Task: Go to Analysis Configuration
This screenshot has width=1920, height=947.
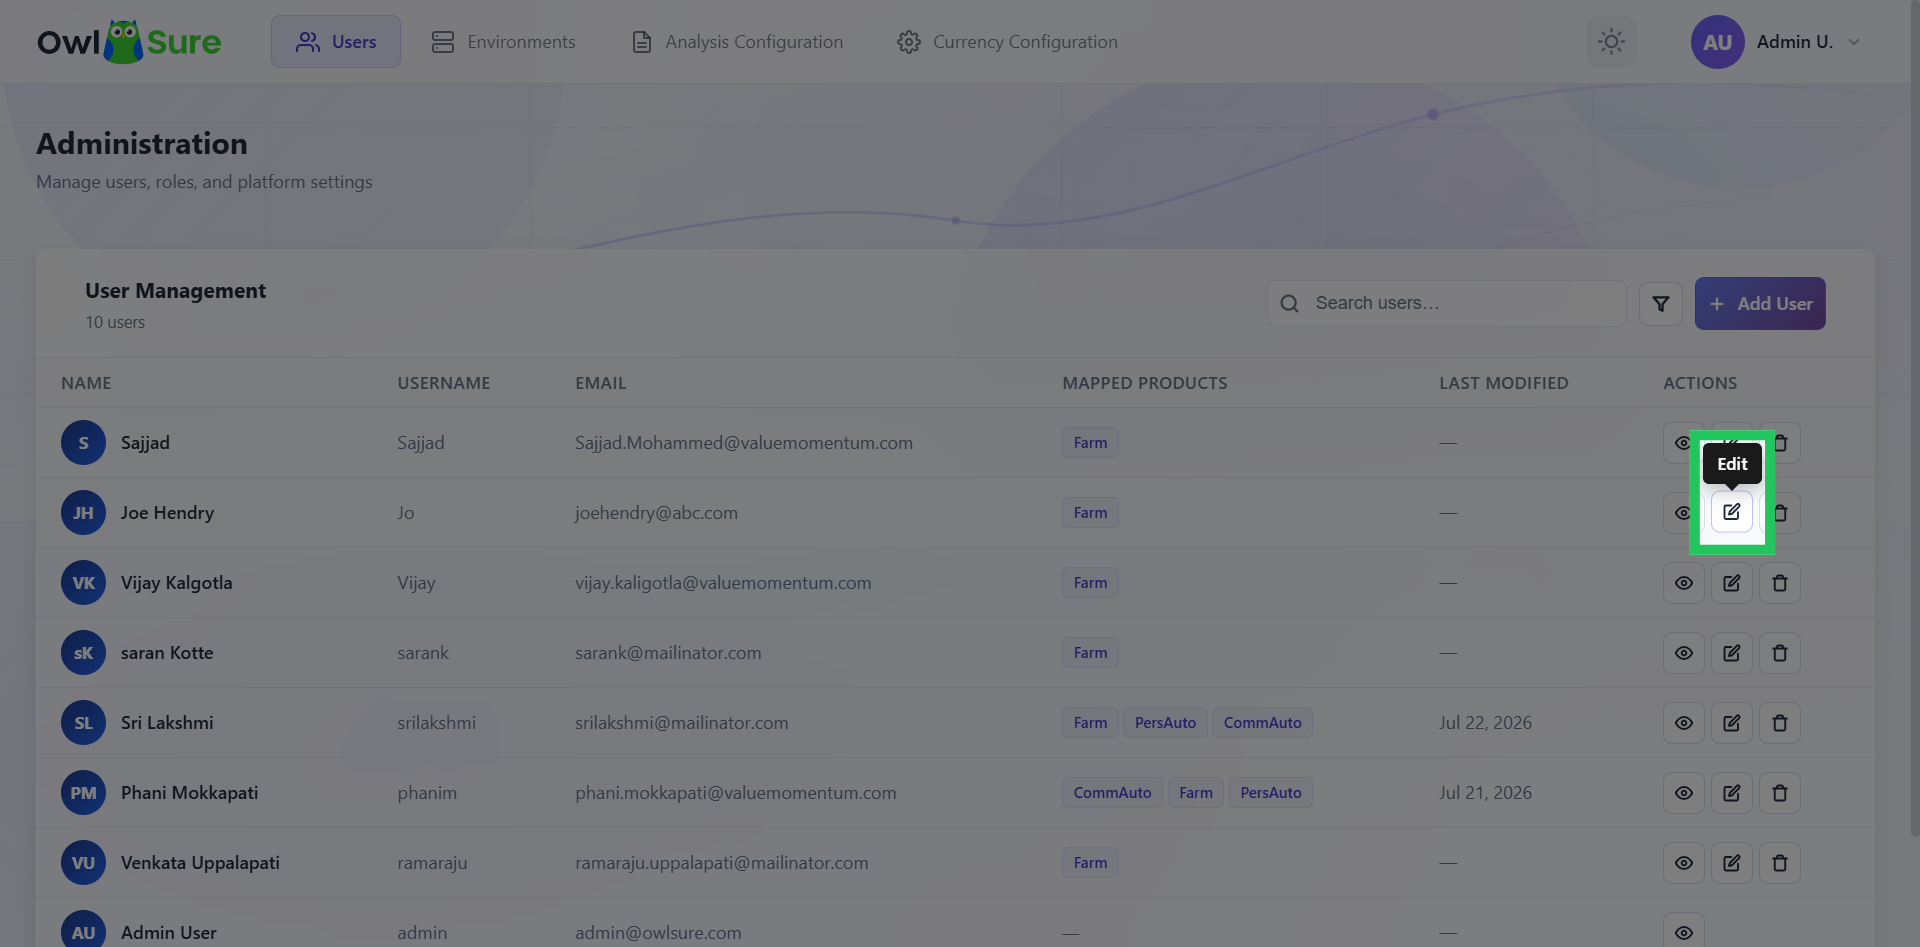Action: point(738,42)
